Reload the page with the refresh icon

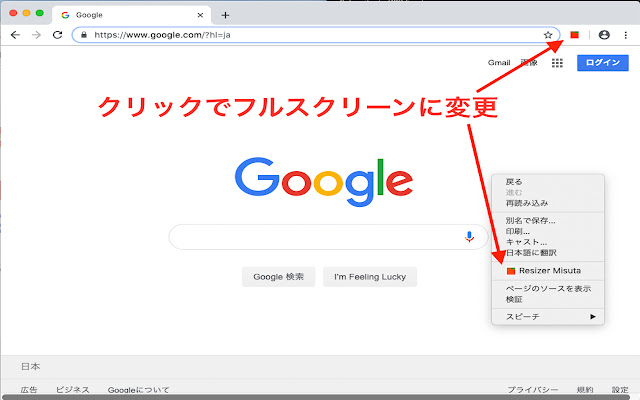tap(58, 35)
